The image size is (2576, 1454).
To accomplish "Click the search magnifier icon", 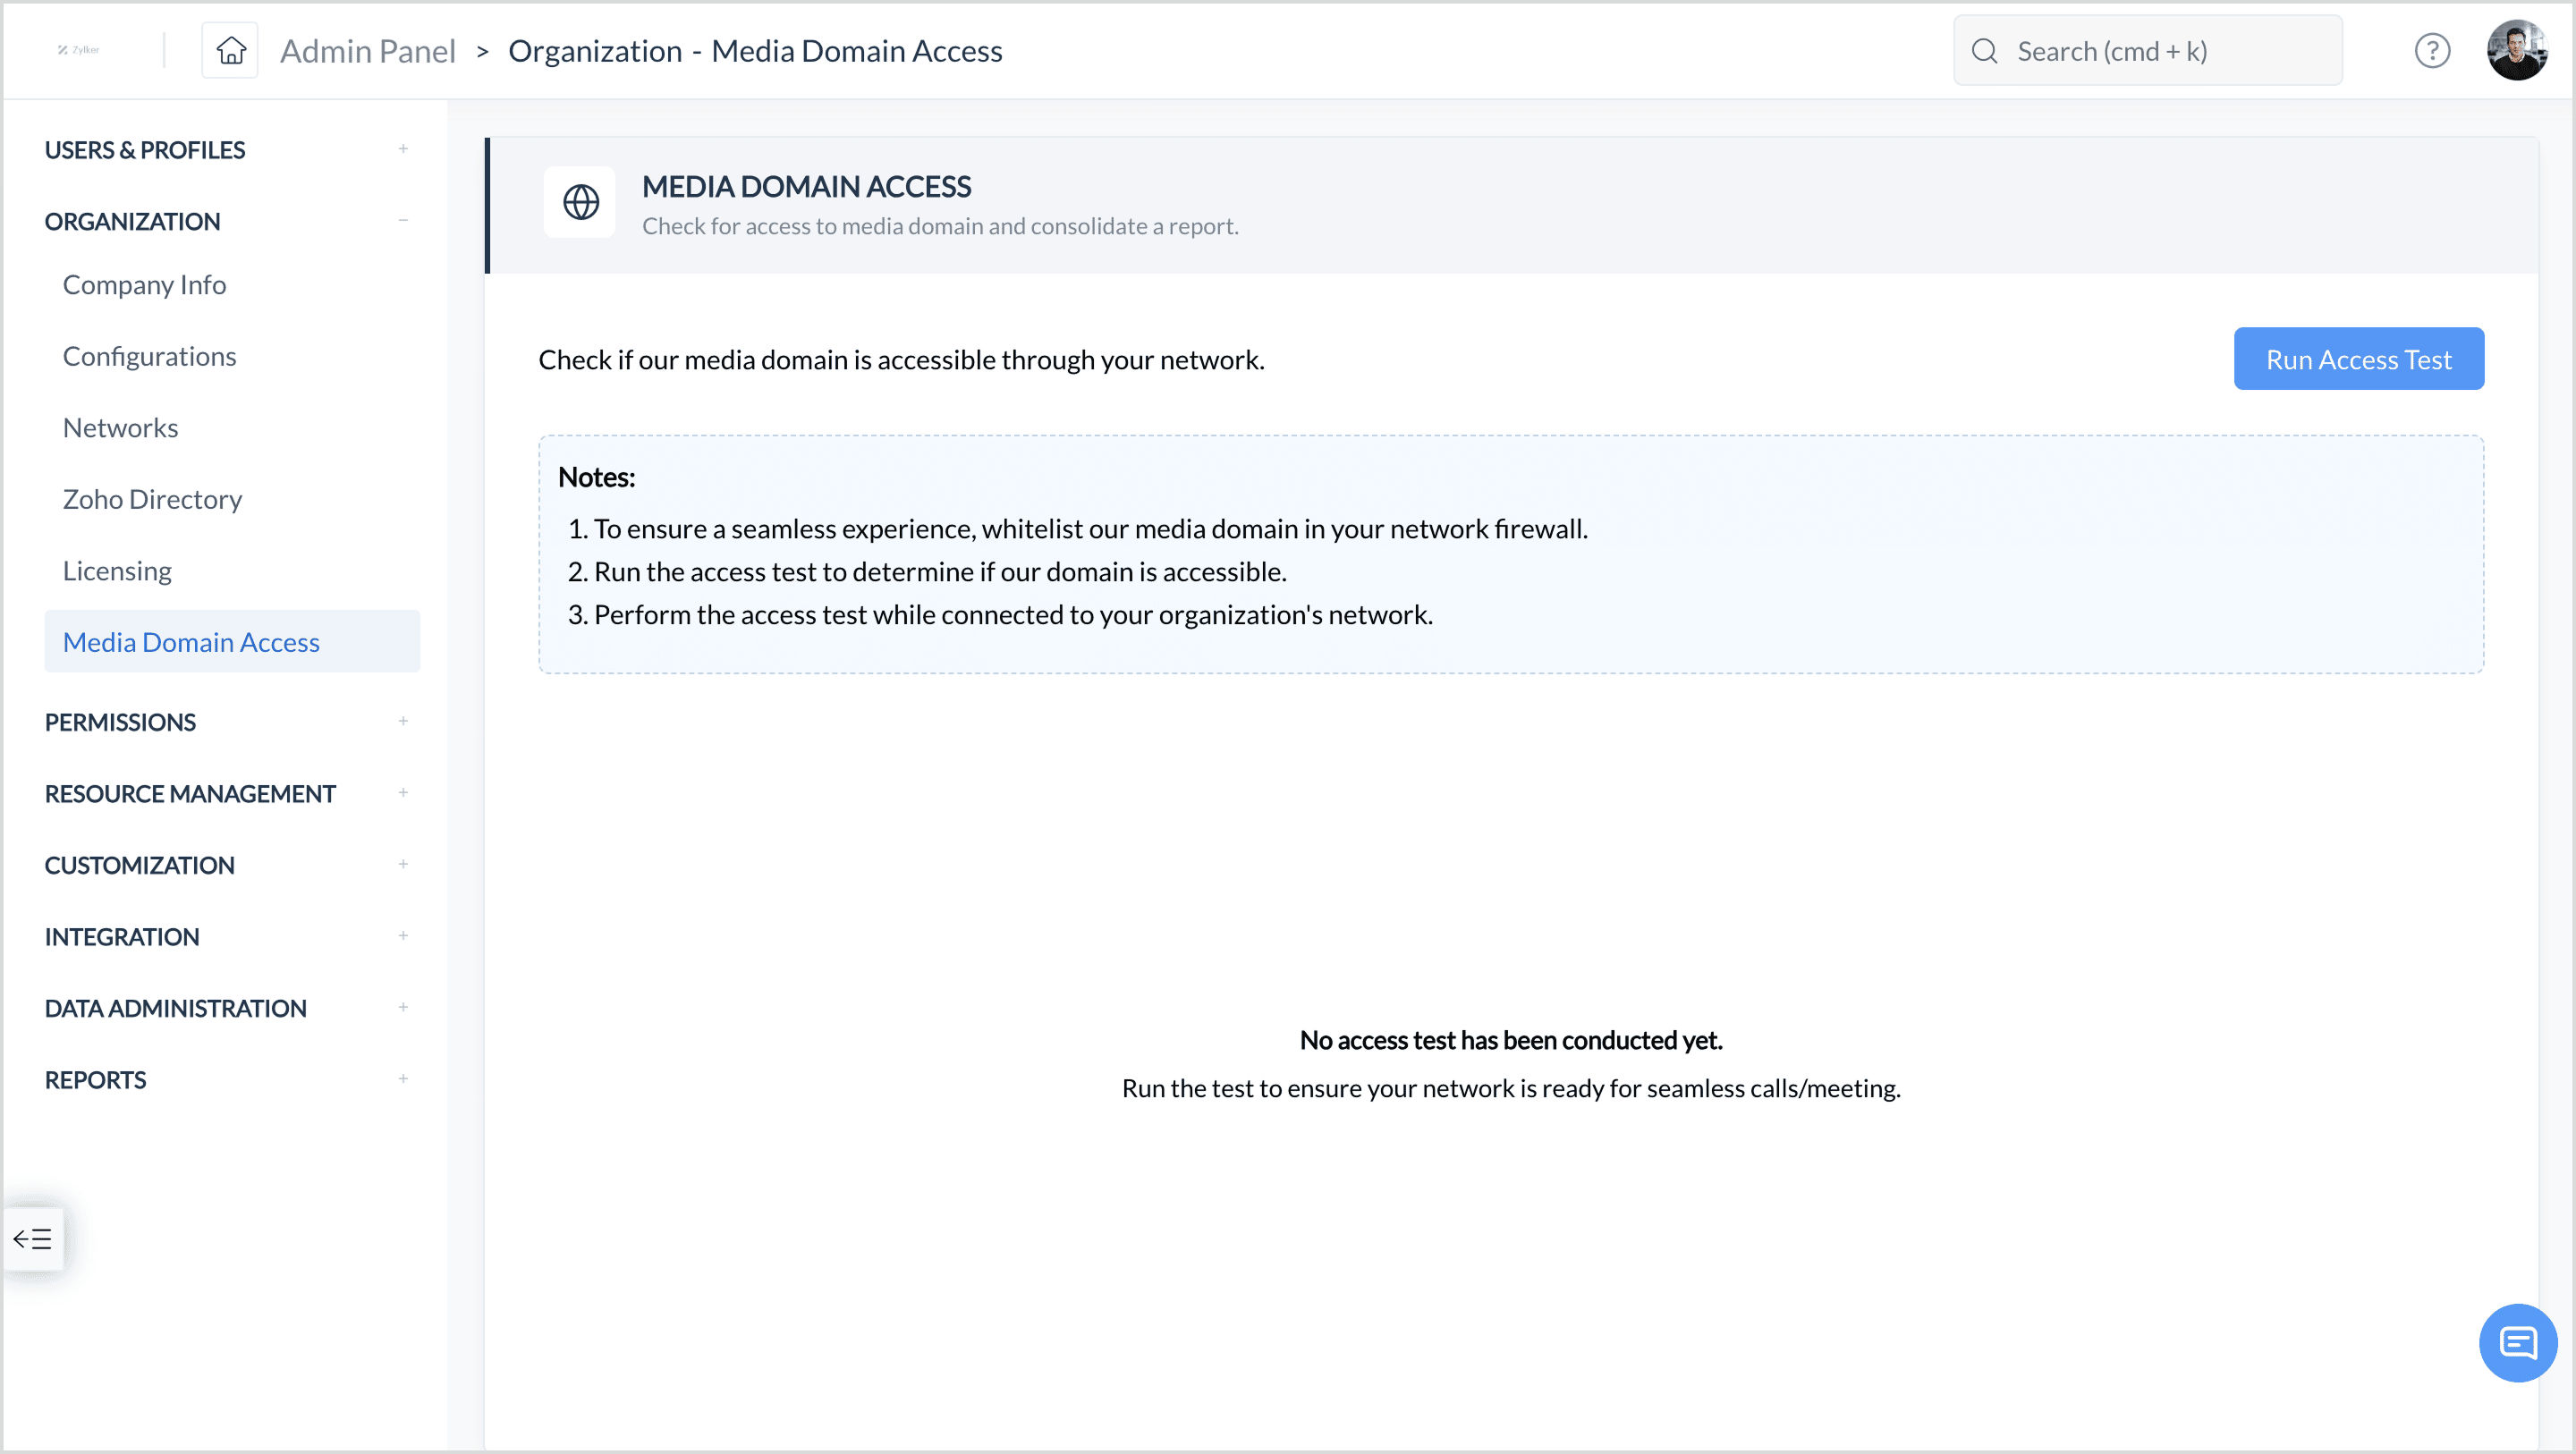I will (1985, 51).
